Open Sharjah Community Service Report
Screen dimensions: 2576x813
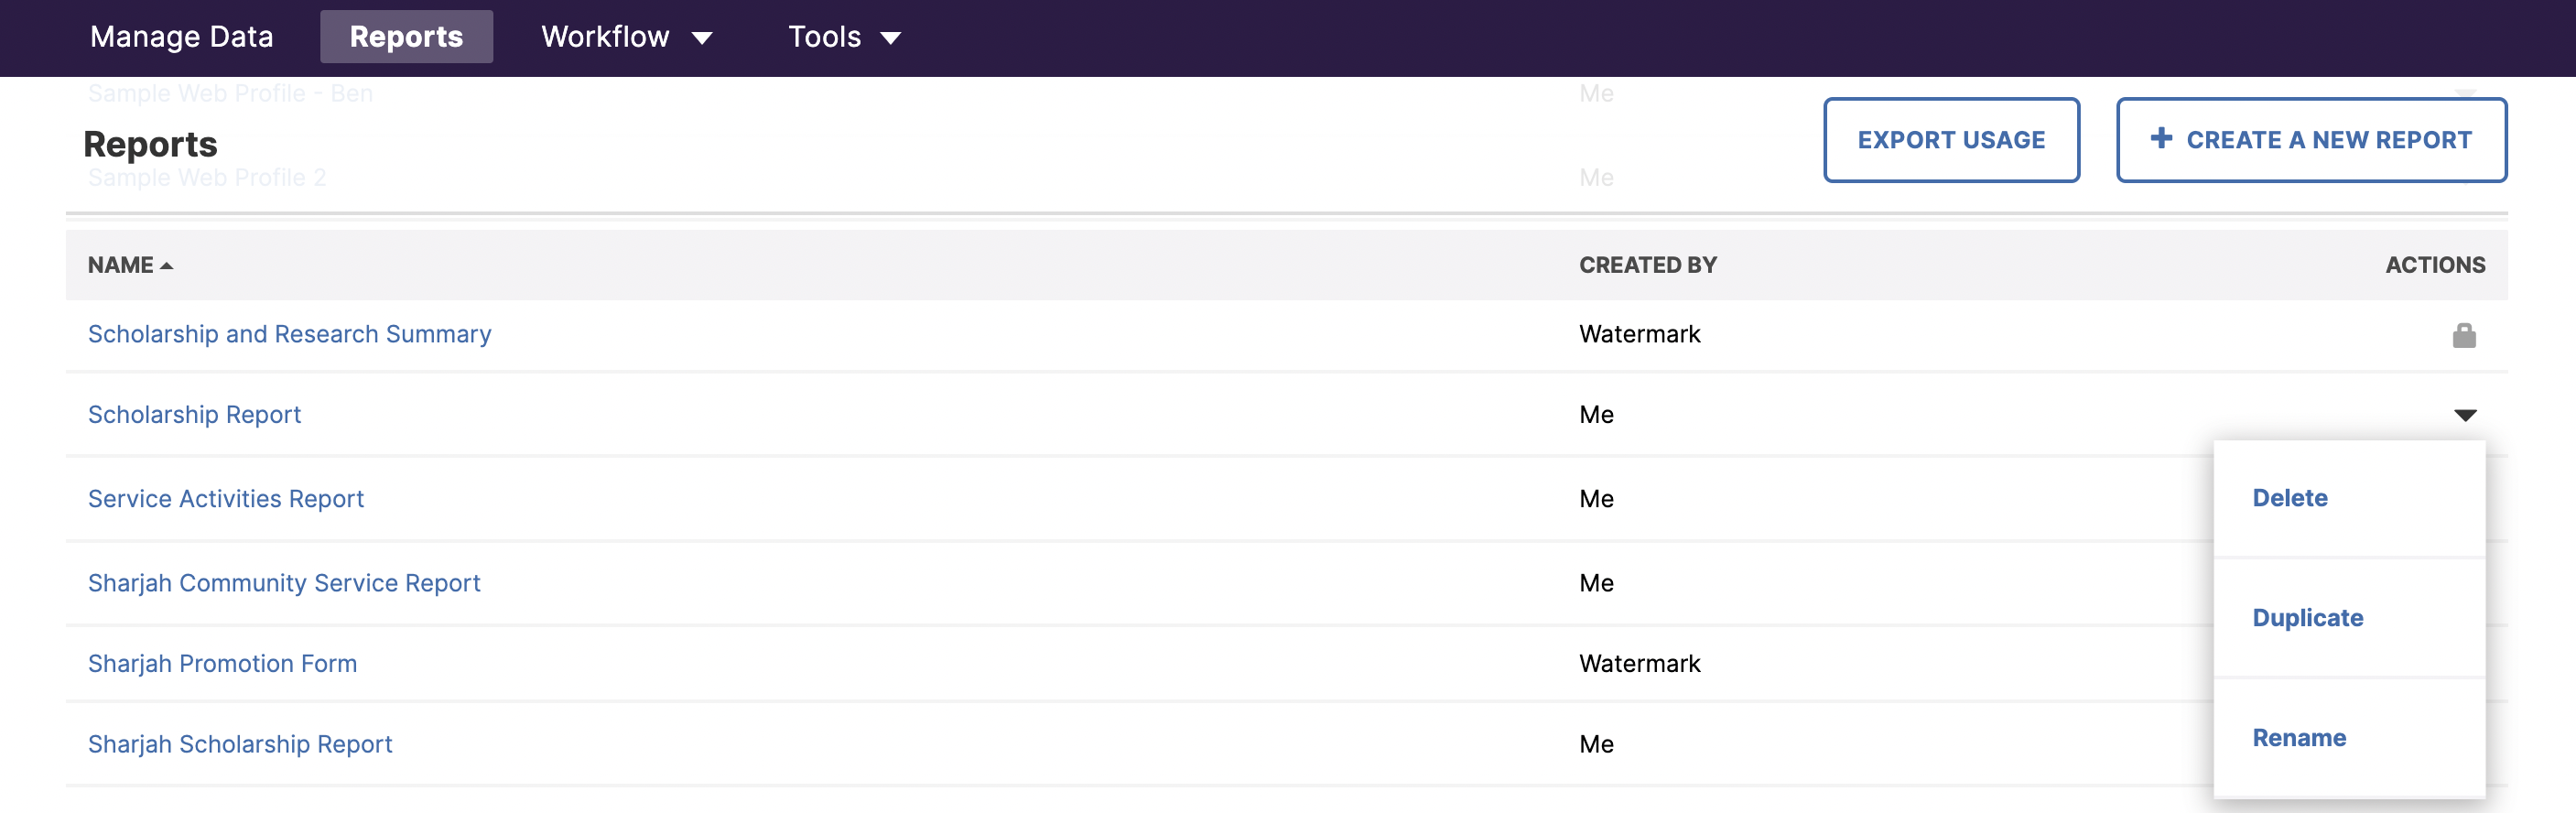284,583
